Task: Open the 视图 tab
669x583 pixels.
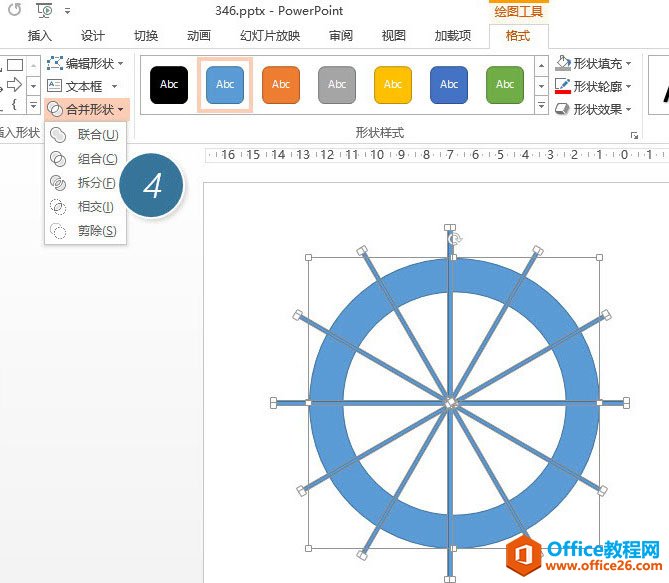Action: tap(393, 36)
